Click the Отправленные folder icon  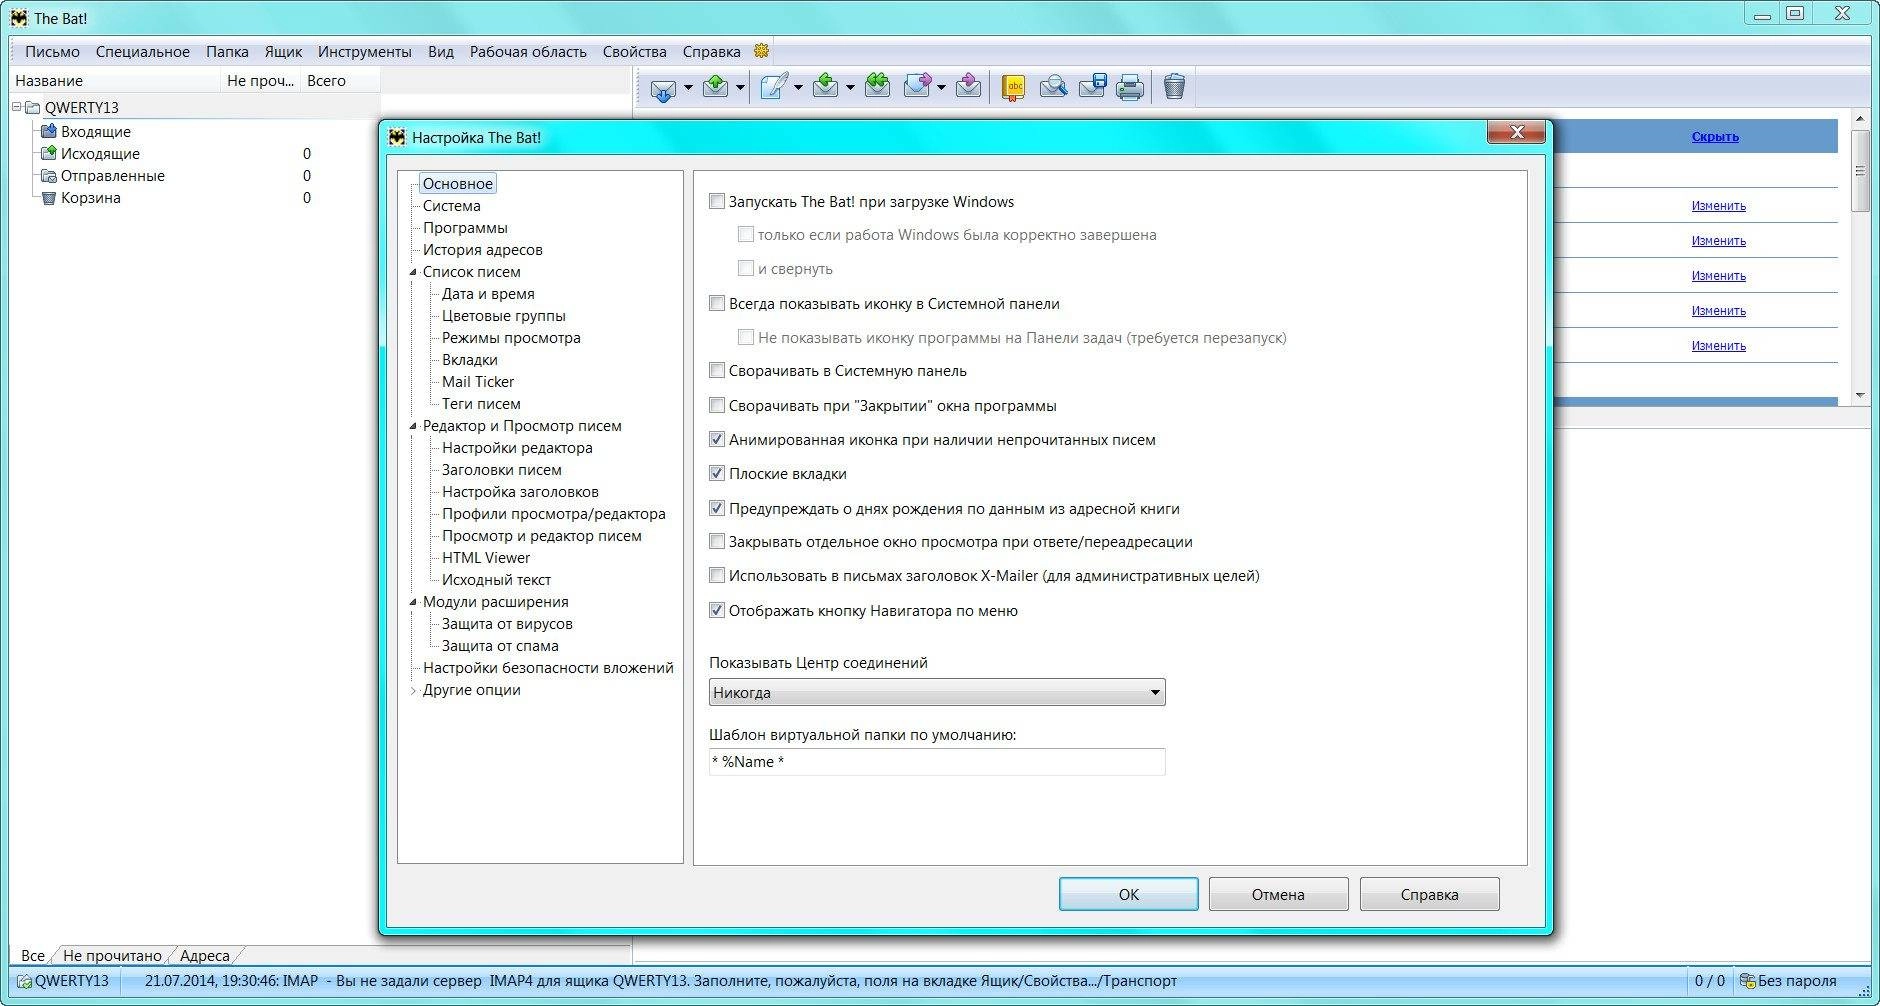click(x=48, y=175)
